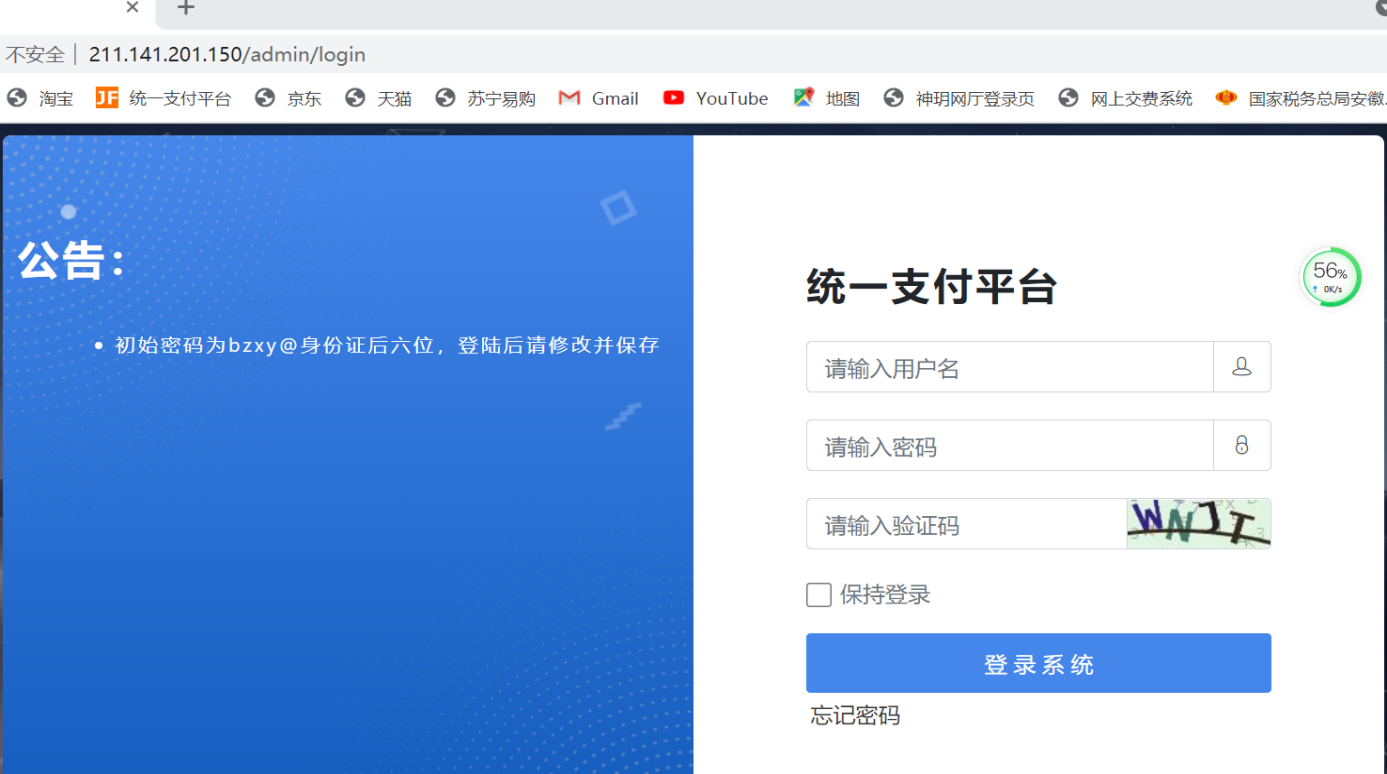Viewport: 1387px width, 774px height.
Task: Click the 忘记密码 link
Action: [855, 716]
